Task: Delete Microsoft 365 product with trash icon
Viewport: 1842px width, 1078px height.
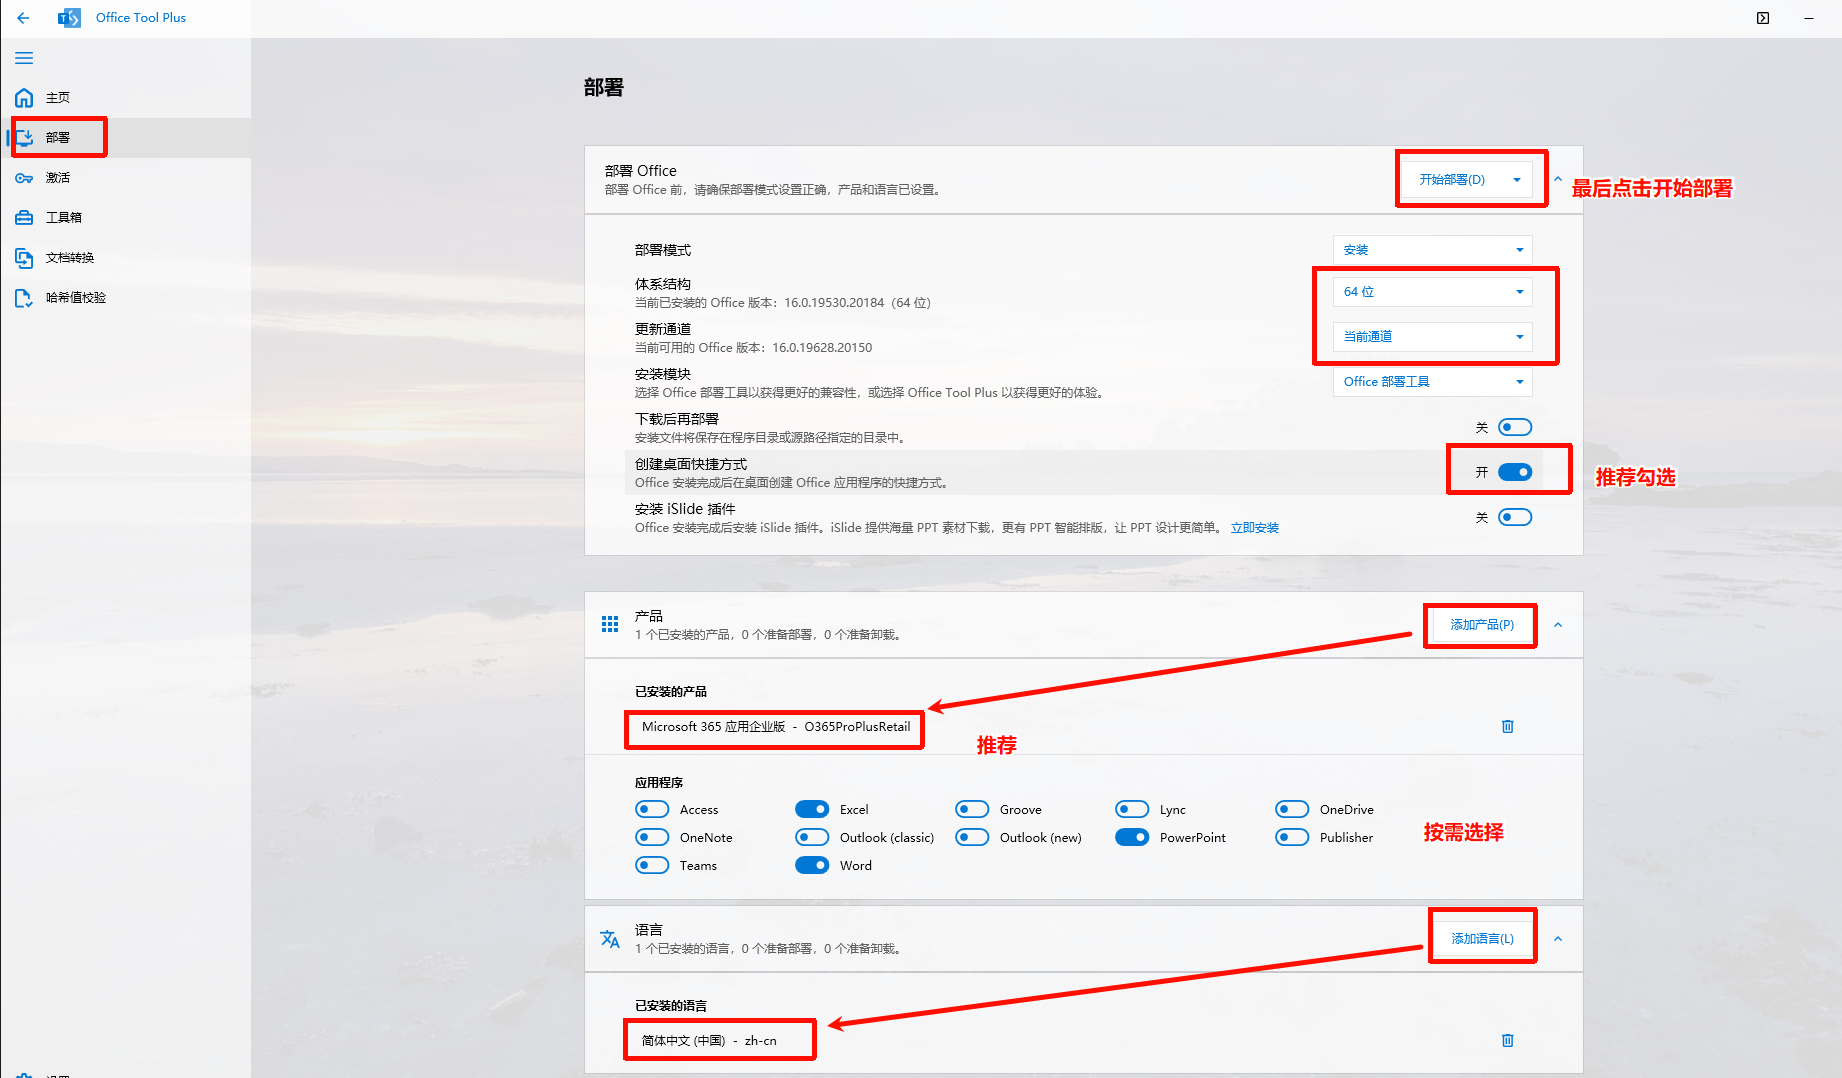Action: coord(1507,726)
